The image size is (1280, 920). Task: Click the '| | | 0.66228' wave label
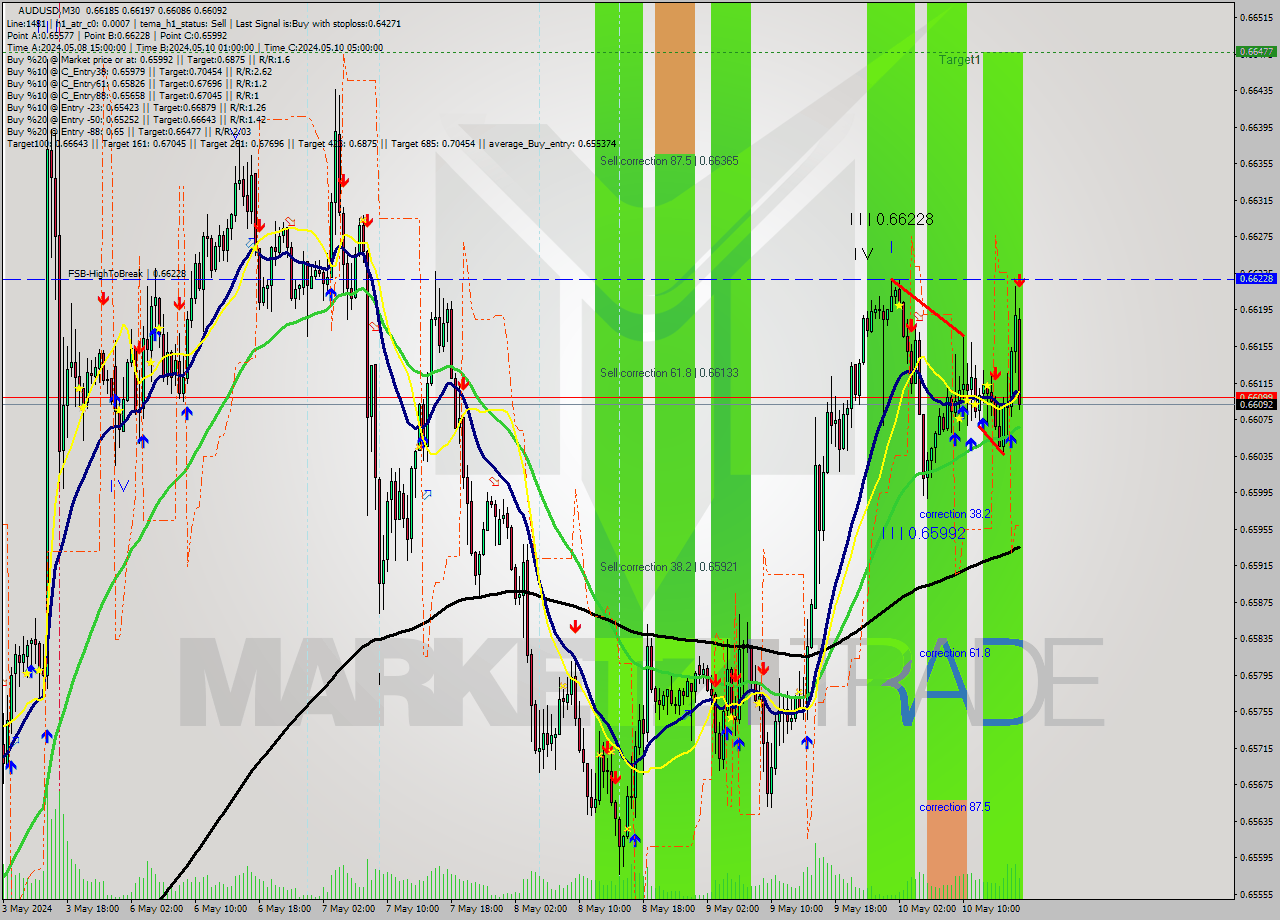coord(891,219)
